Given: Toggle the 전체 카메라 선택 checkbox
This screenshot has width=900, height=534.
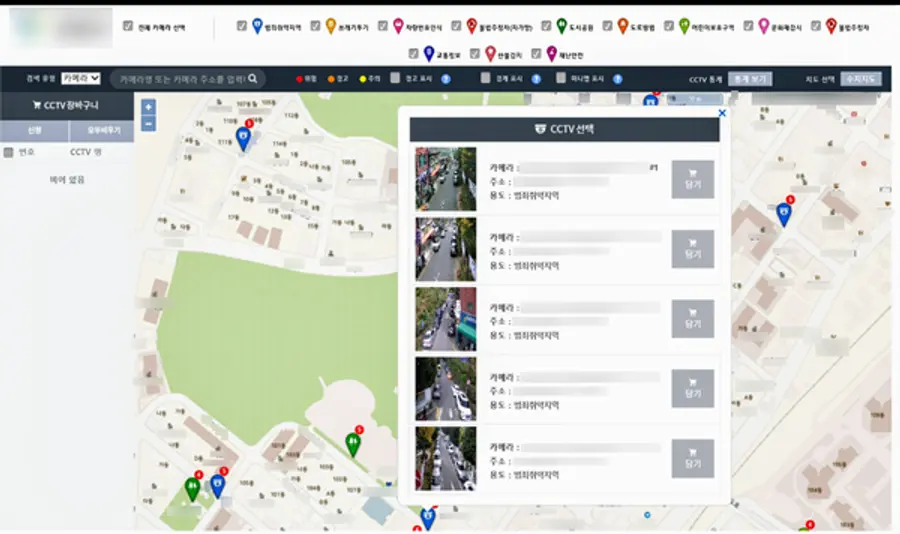Looking at the screenshot, I should point(128,26).
